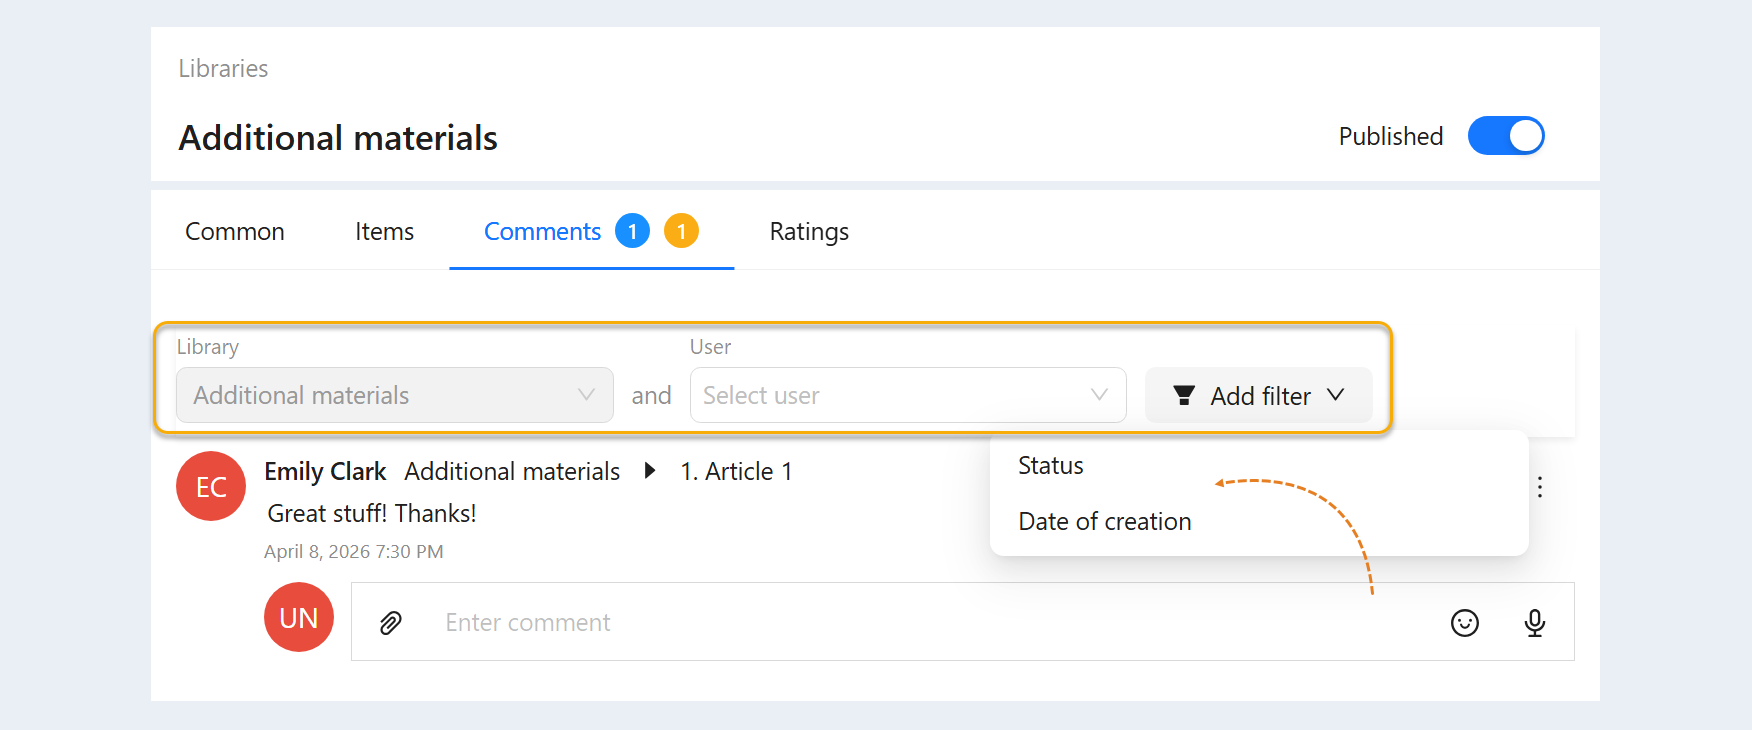The image size is (1752, 730).
Task: Expand the Select user dropdown
Action: 908,395
